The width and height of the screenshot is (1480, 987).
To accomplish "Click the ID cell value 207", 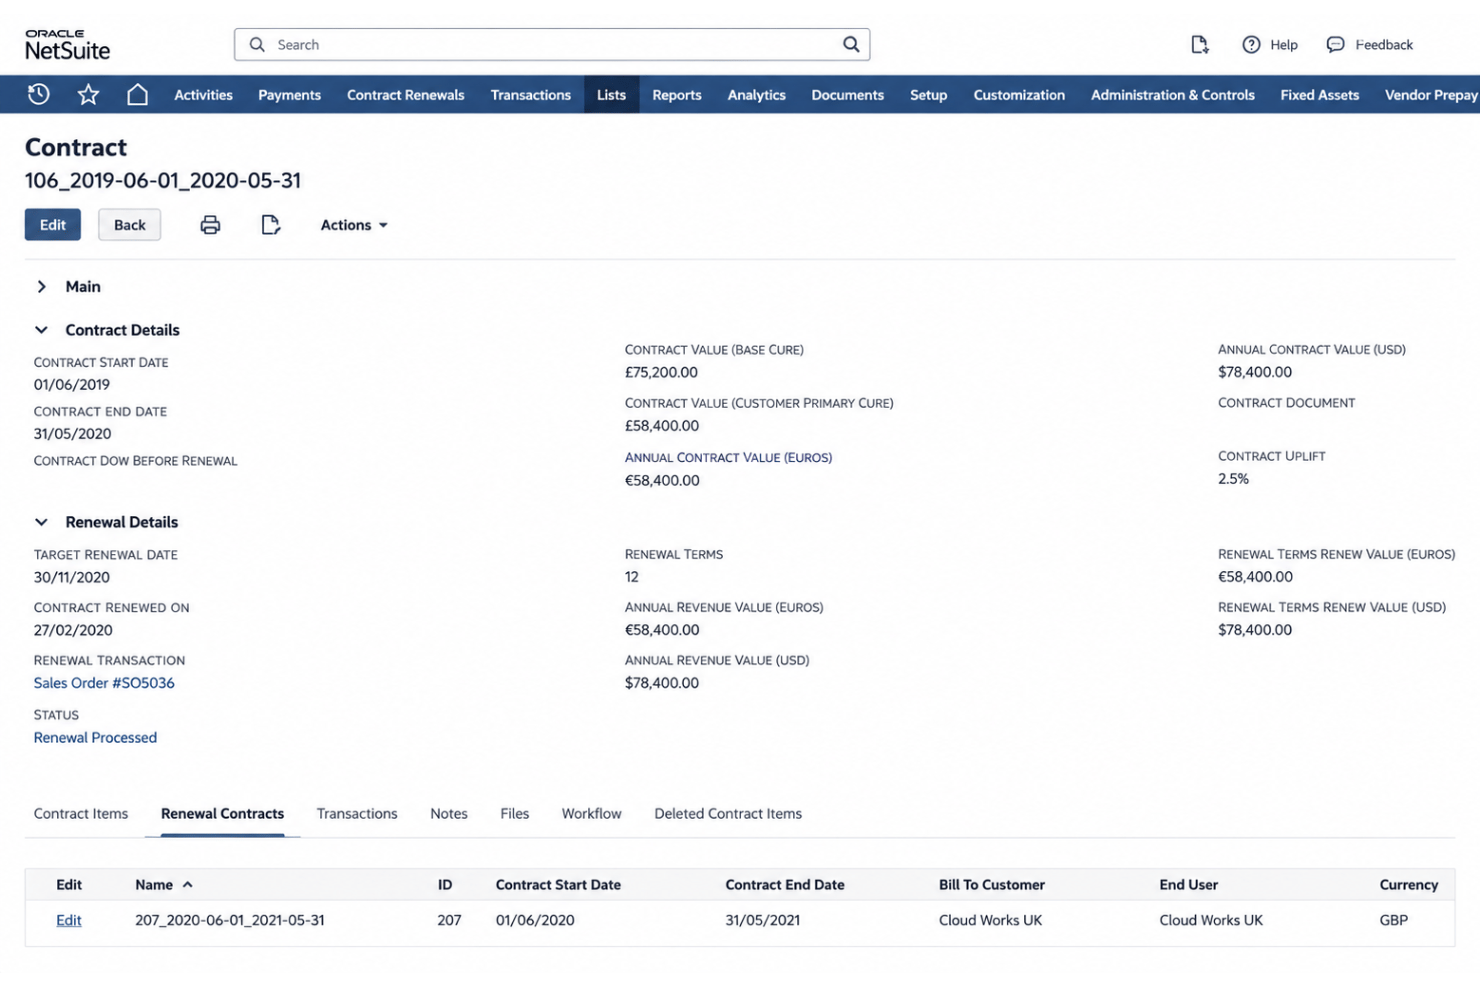I will coord(449,920).
